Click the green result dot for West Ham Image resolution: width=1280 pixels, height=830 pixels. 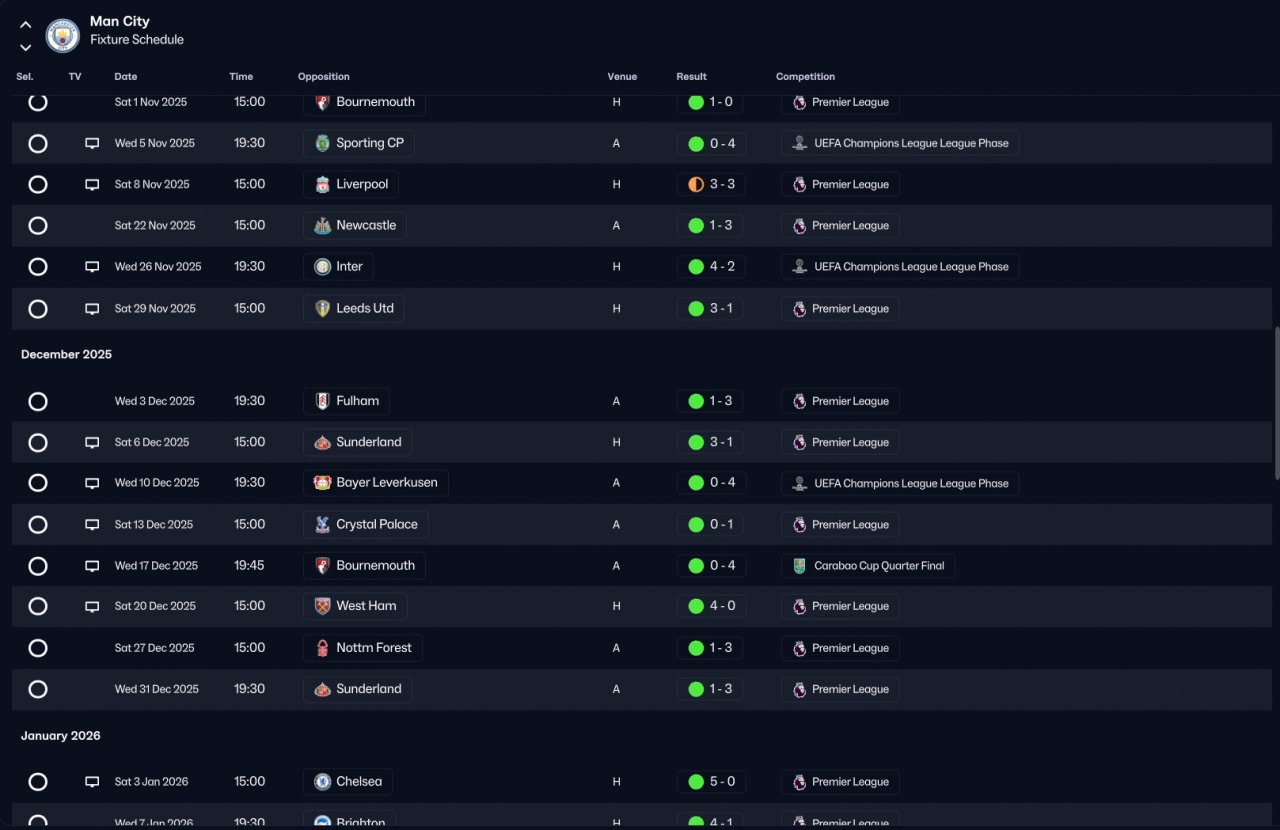696,606
